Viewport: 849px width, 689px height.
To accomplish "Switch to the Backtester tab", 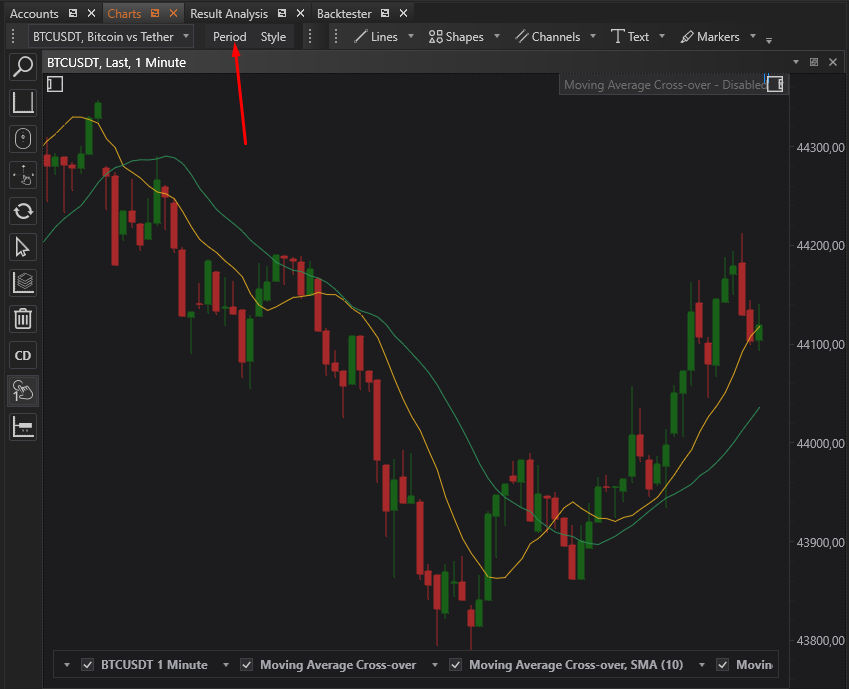I will pos(344,13).
